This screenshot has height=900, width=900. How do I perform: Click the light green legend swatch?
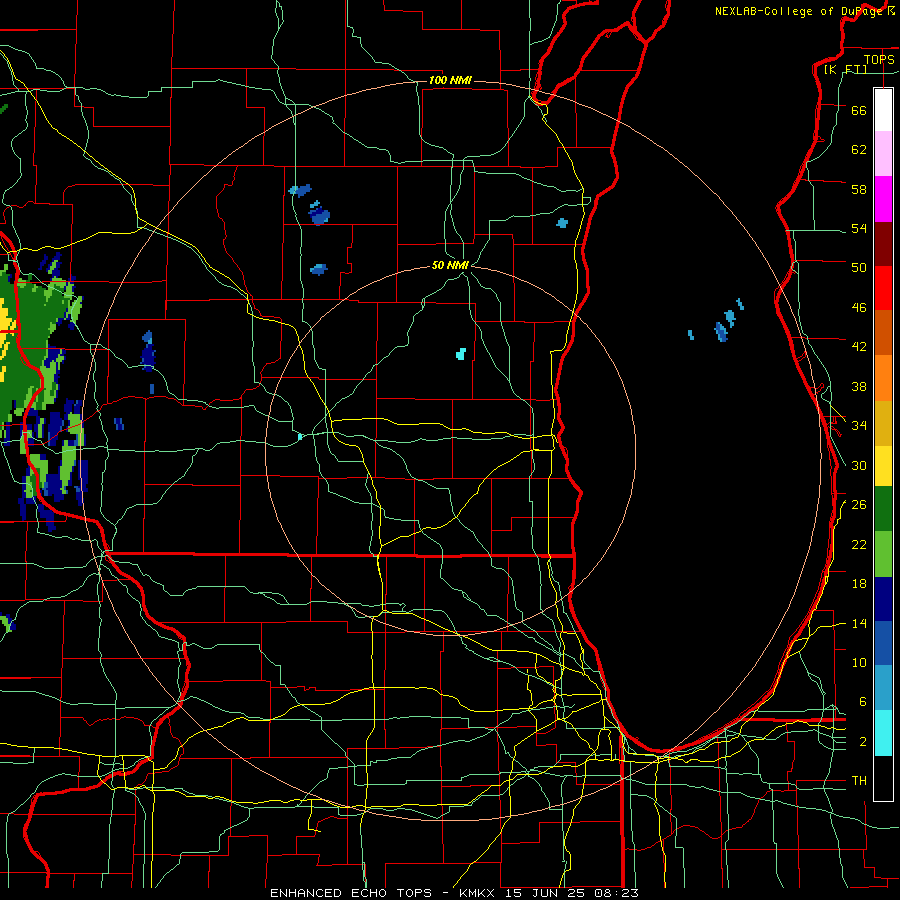[883, 554]
